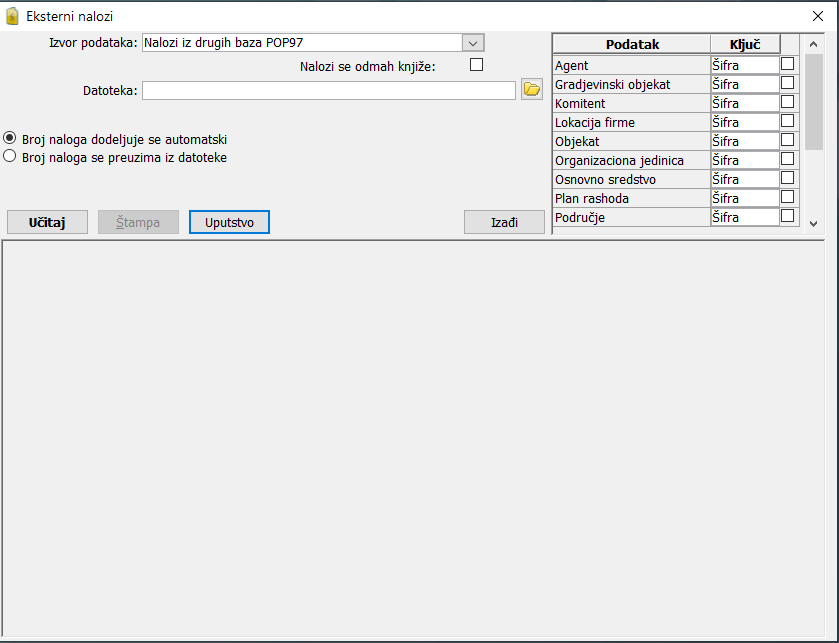
Task: Open the Uputstvo instructions button
Action: (229, 222)
